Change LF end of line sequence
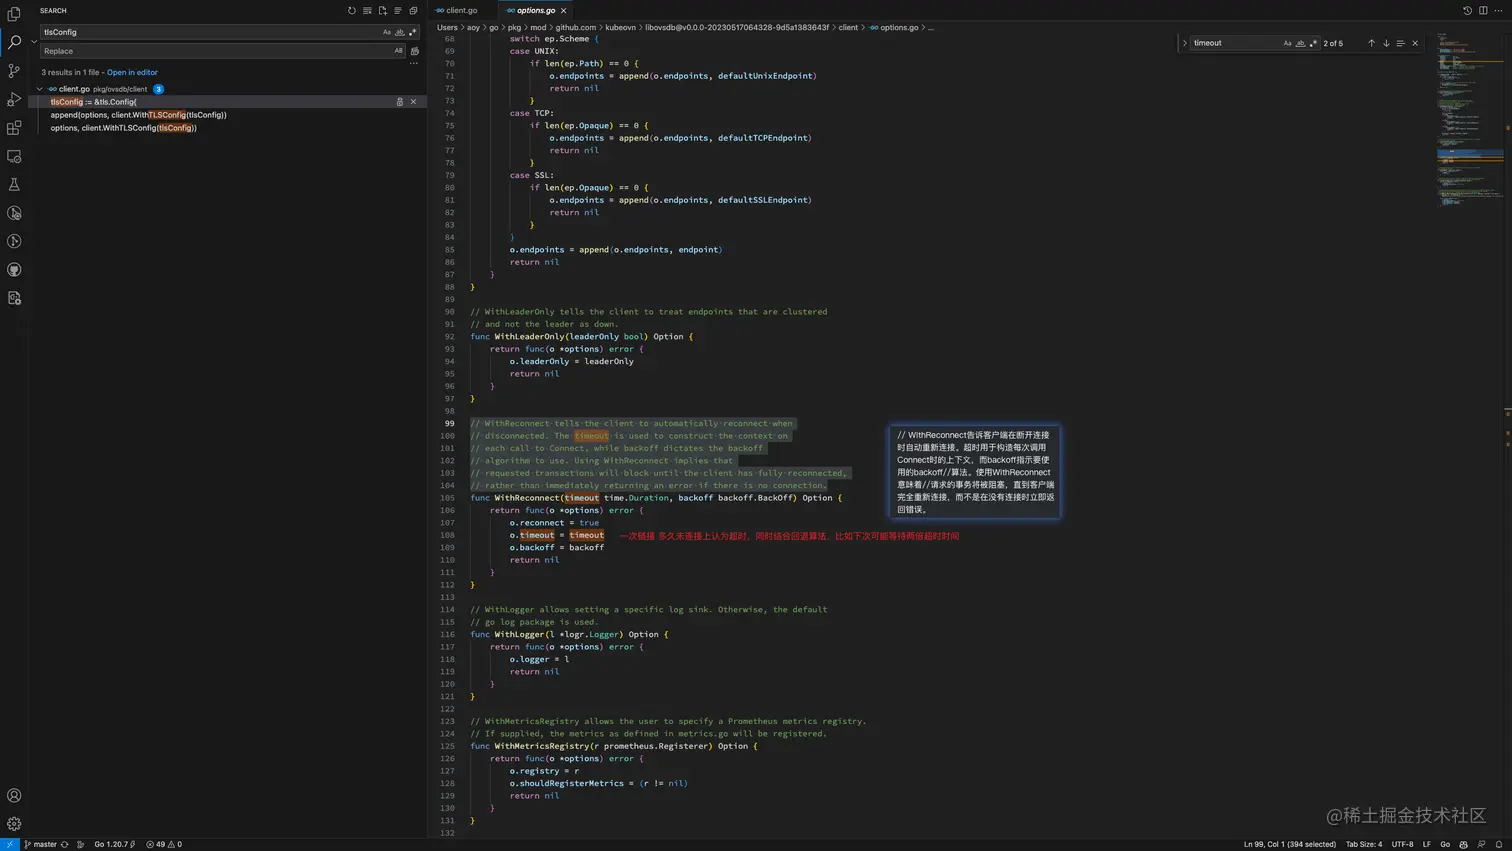This screenshot has height=851, width=1512. point(1427,844)
